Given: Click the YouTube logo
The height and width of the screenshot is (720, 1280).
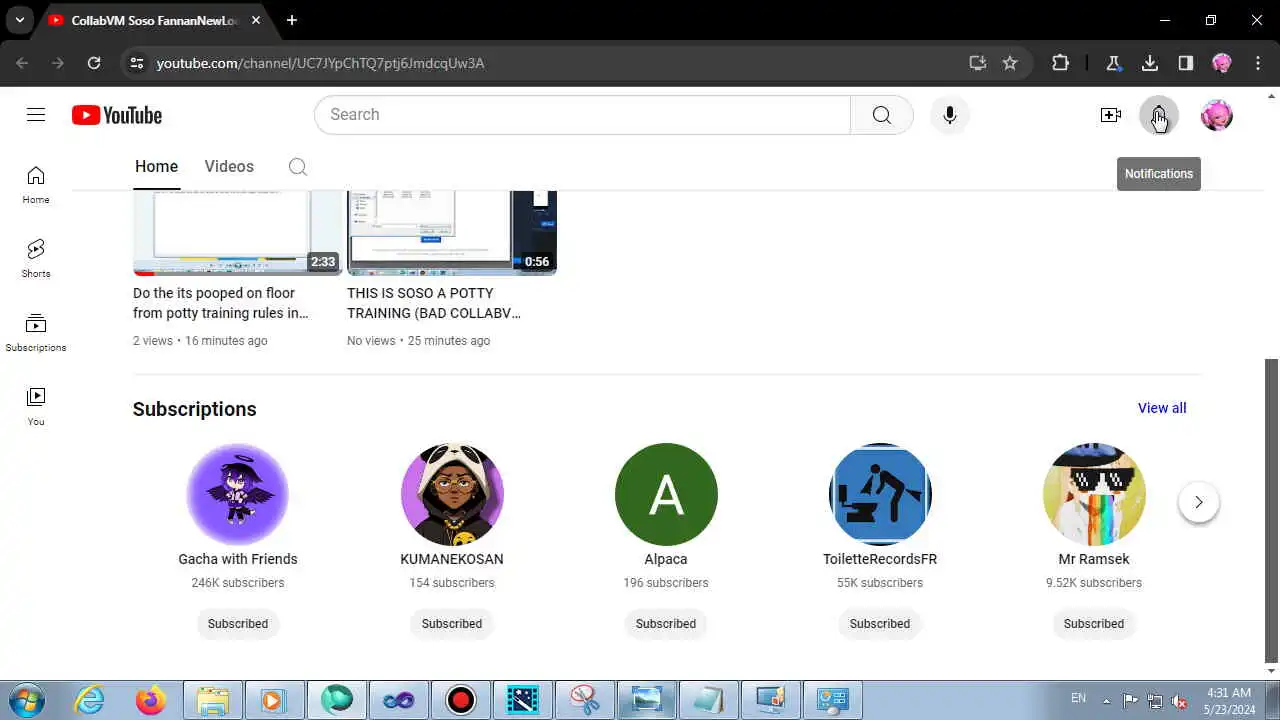Looking at the screenshot, I should [117, 115].
